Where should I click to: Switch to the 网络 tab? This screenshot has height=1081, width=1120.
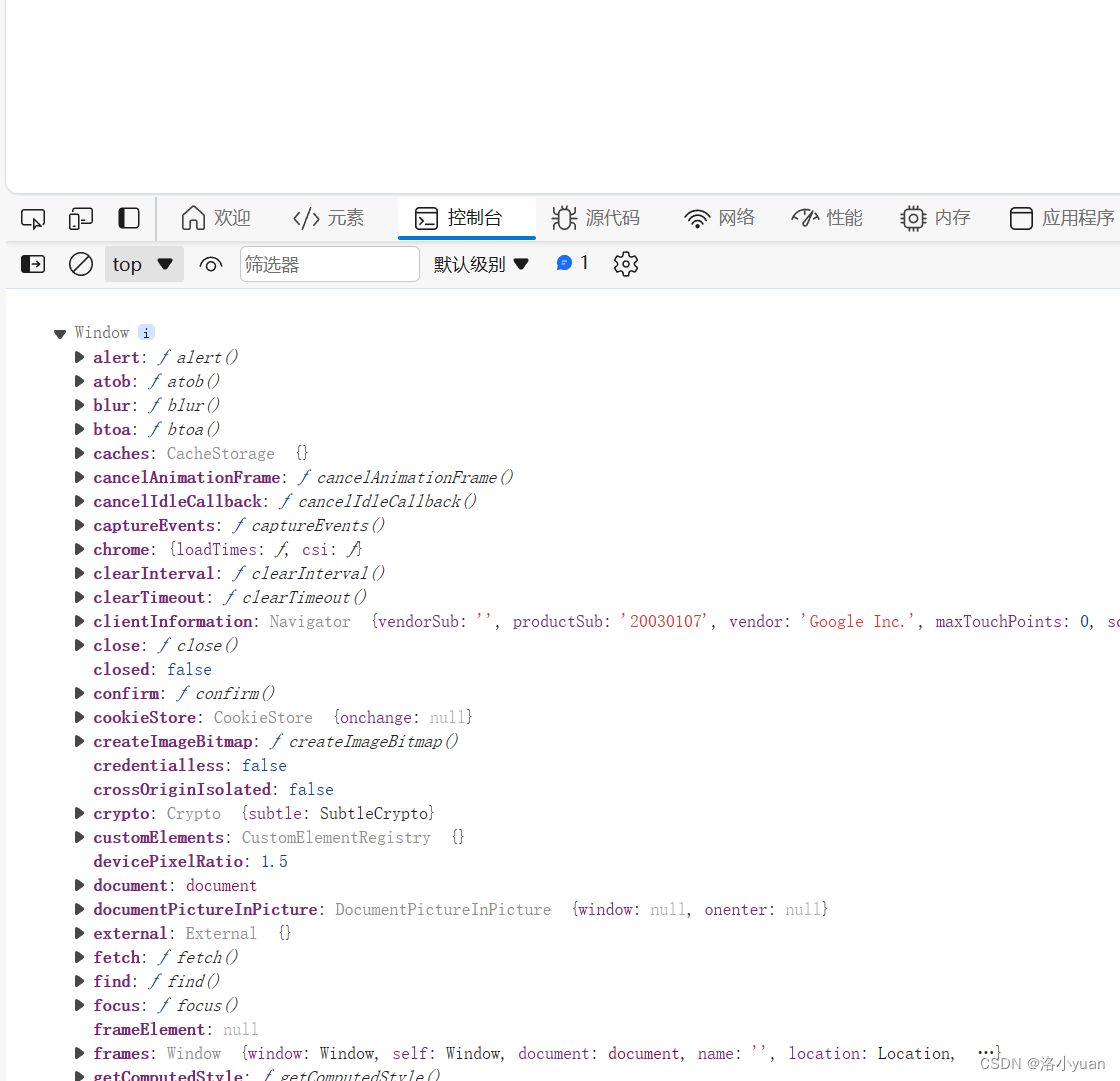[719, 217]
